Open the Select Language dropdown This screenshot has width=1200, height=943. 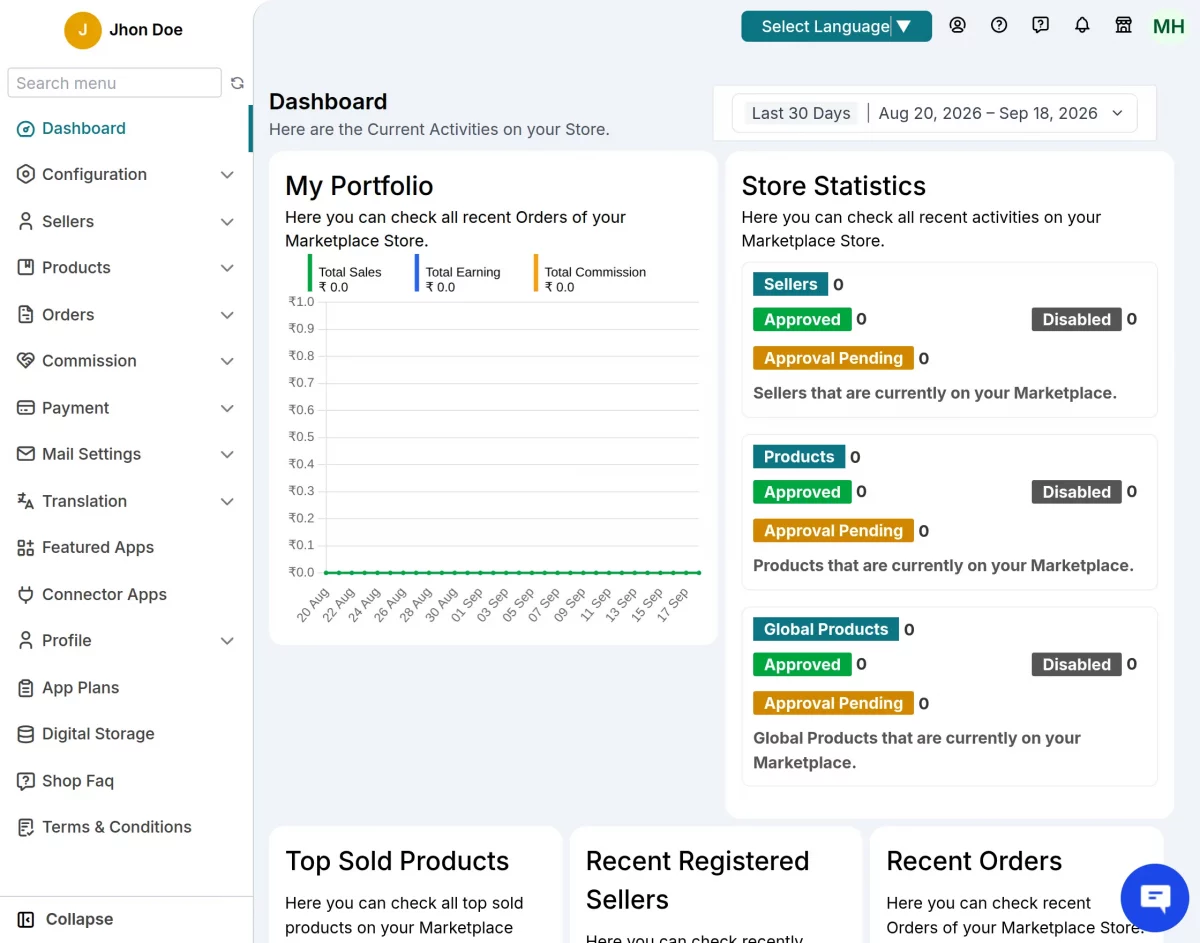[x=836, y=26]
